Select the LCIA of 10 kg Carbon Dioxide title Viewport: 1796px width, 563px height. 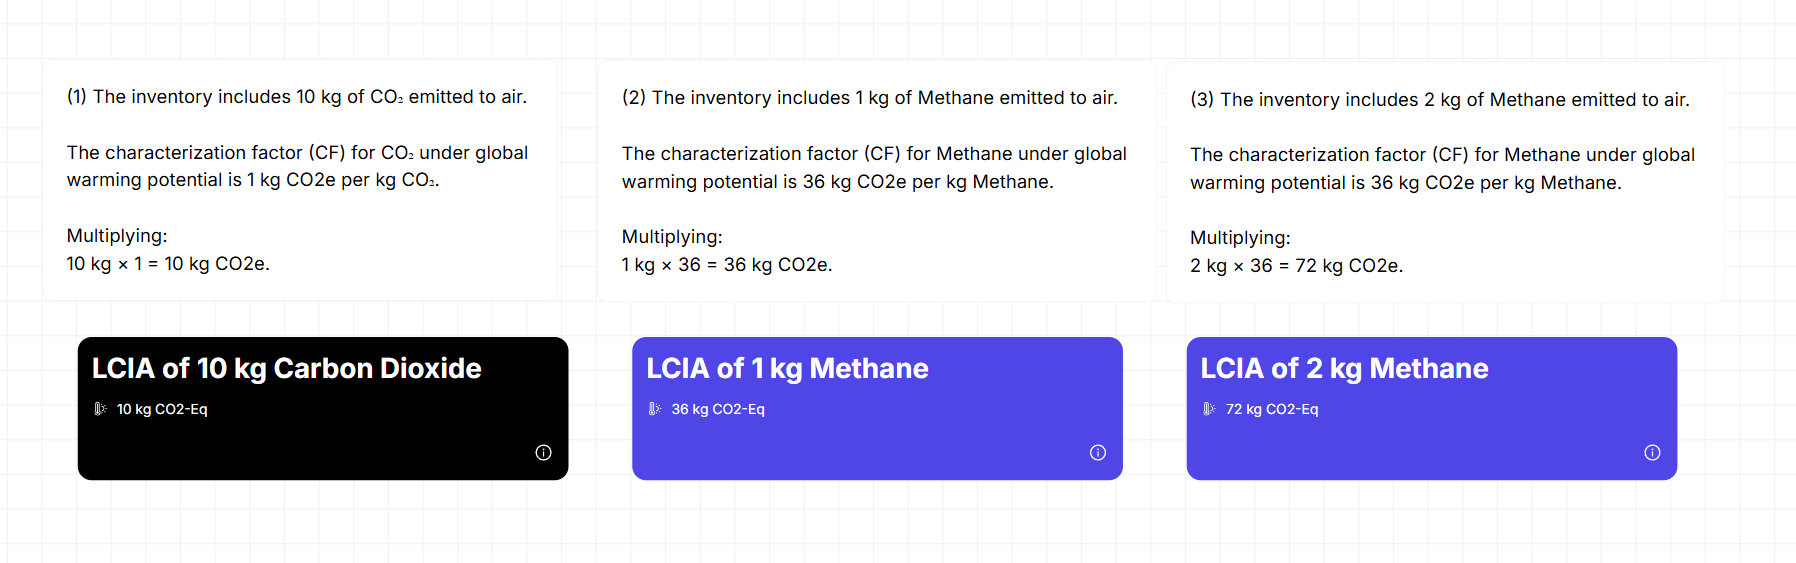[286, 369]
